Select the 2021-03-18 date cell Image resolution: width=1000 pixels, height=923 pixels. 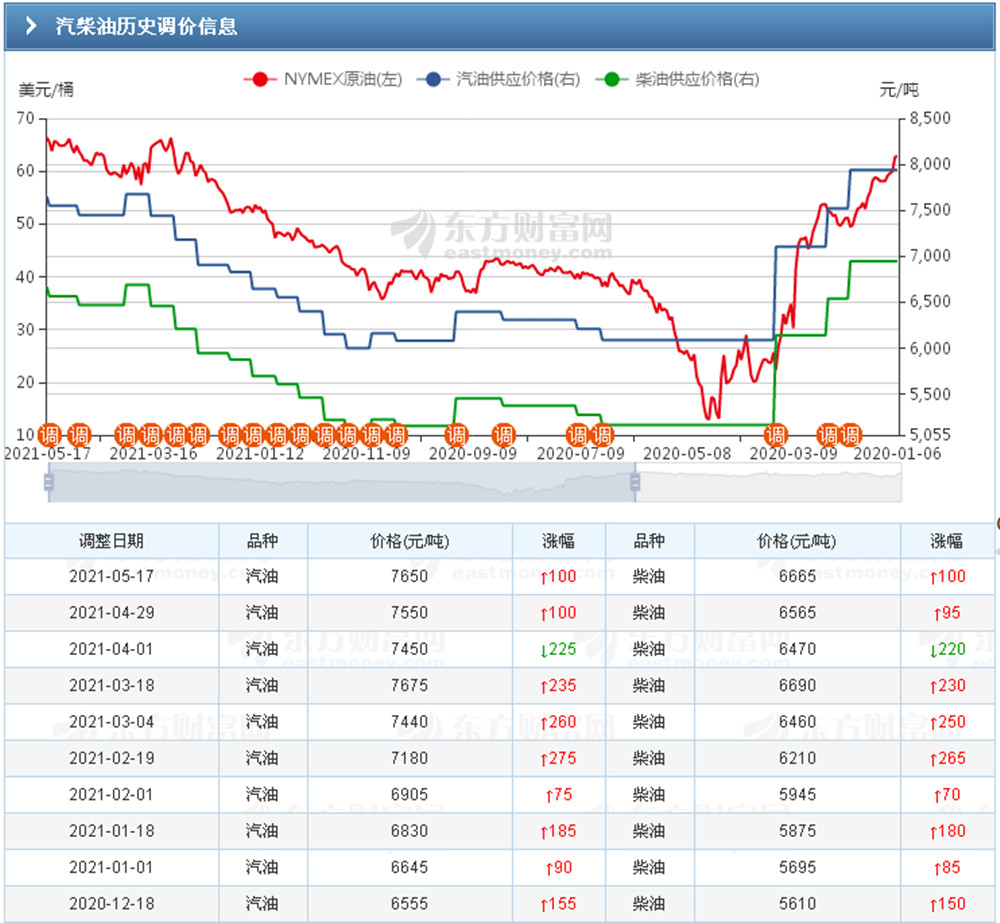pos(111,685)
